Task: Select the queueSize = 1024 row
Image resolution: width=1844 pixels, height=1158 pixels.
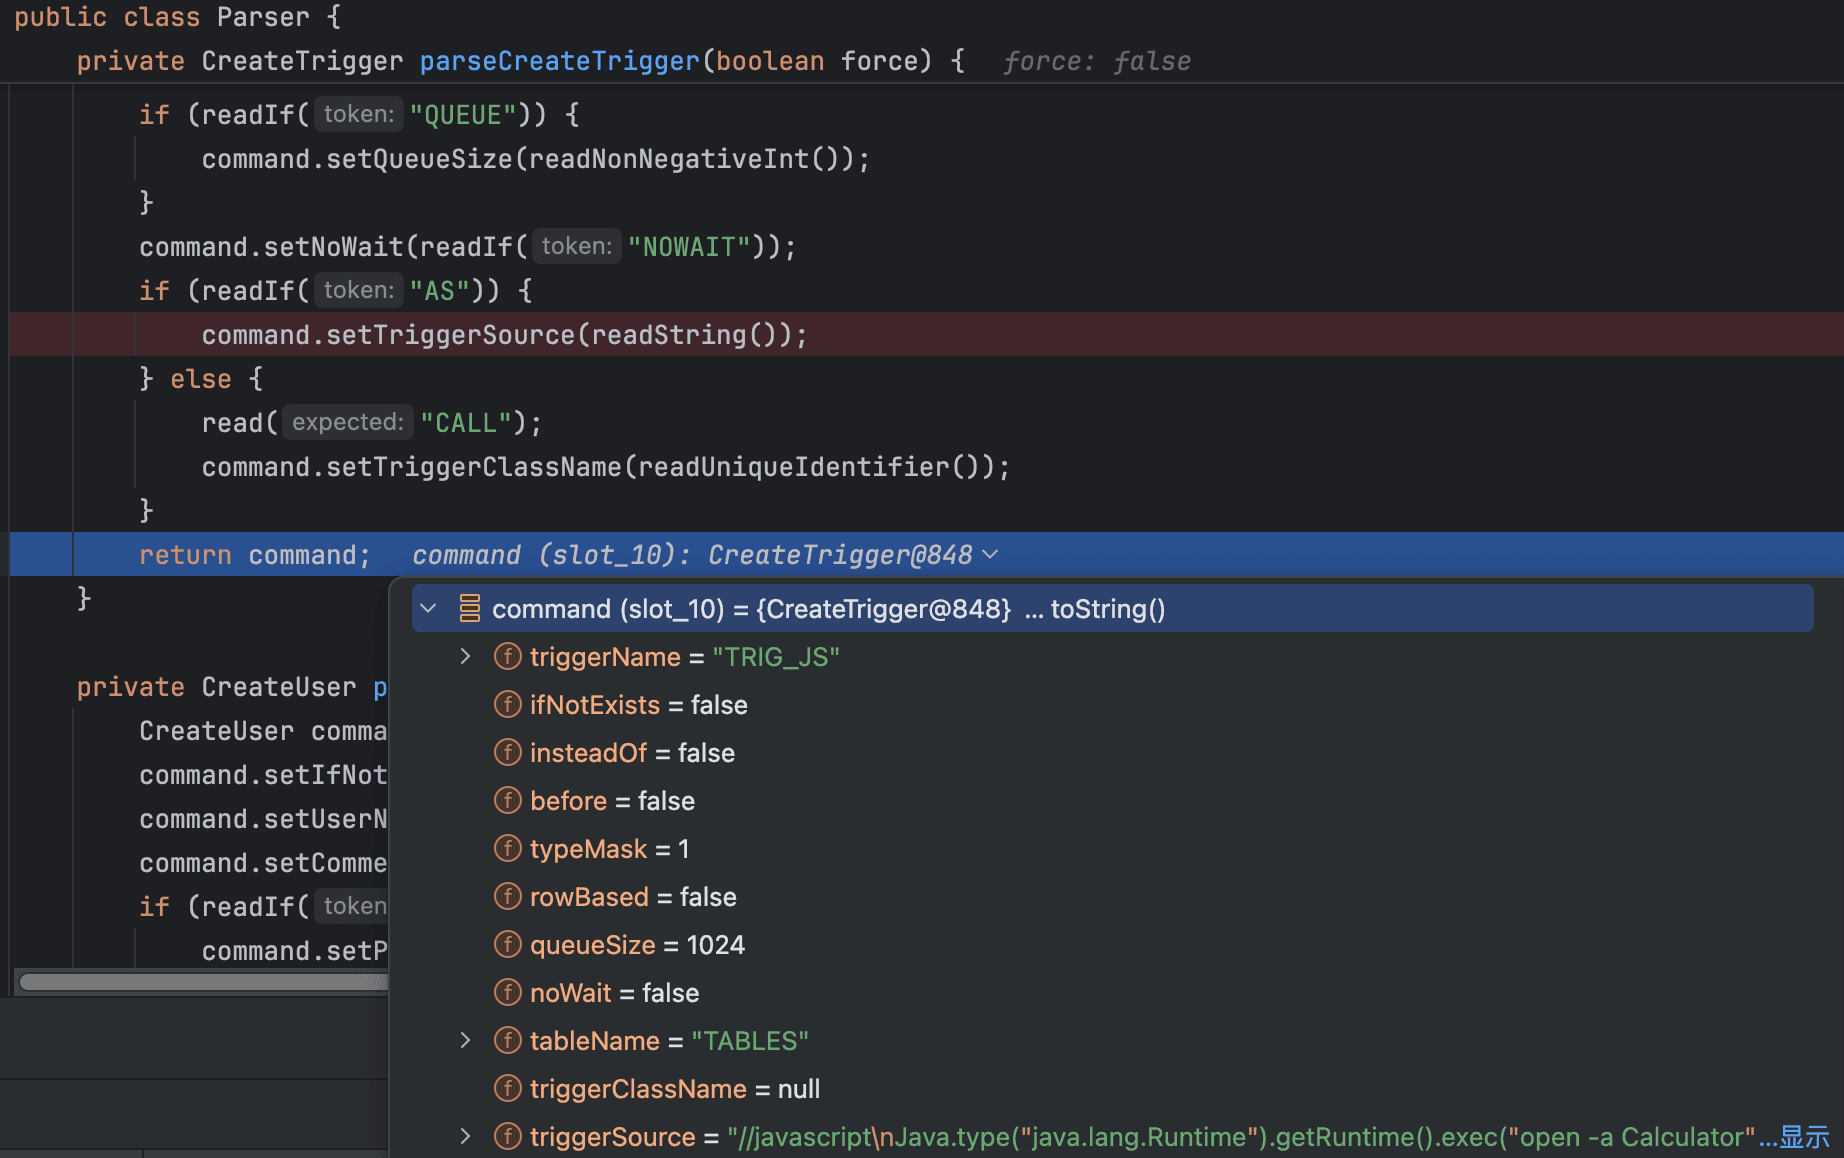Action: tap(1112, 945)
